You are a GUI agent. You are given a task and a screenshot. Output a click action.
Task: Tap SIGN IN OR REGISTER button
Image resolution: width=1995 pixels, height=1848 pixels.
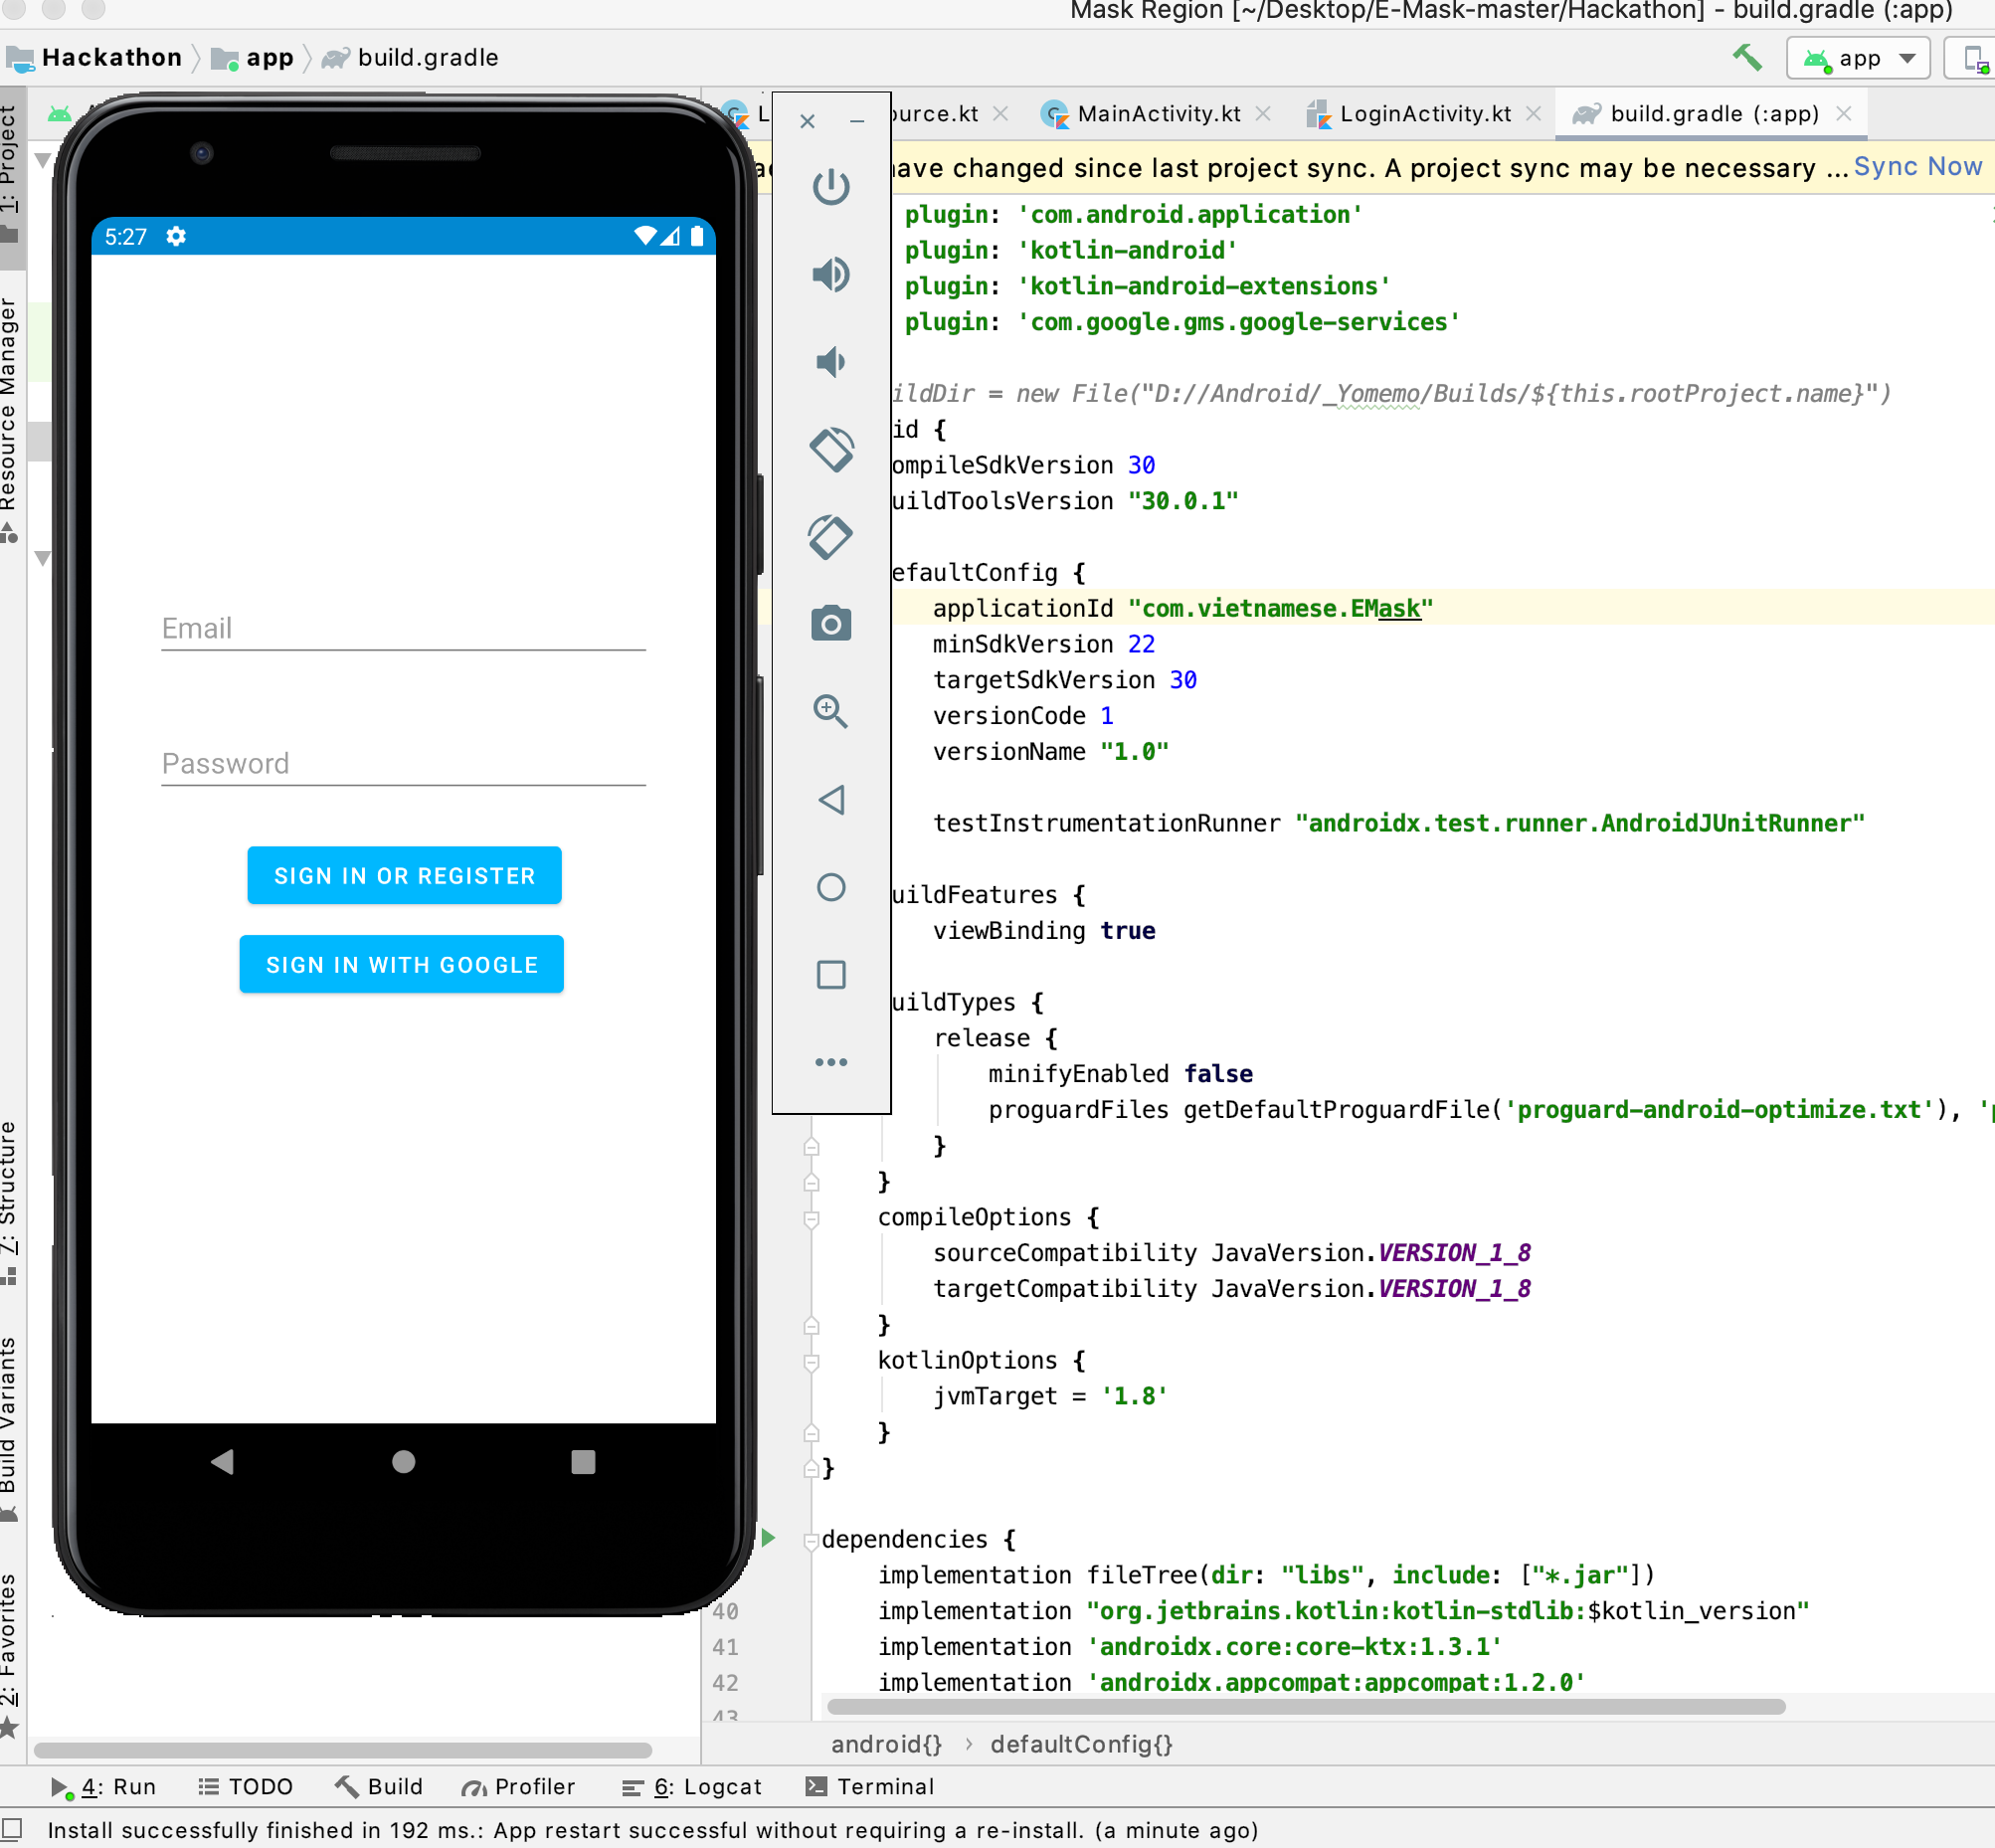pos(404,875)
